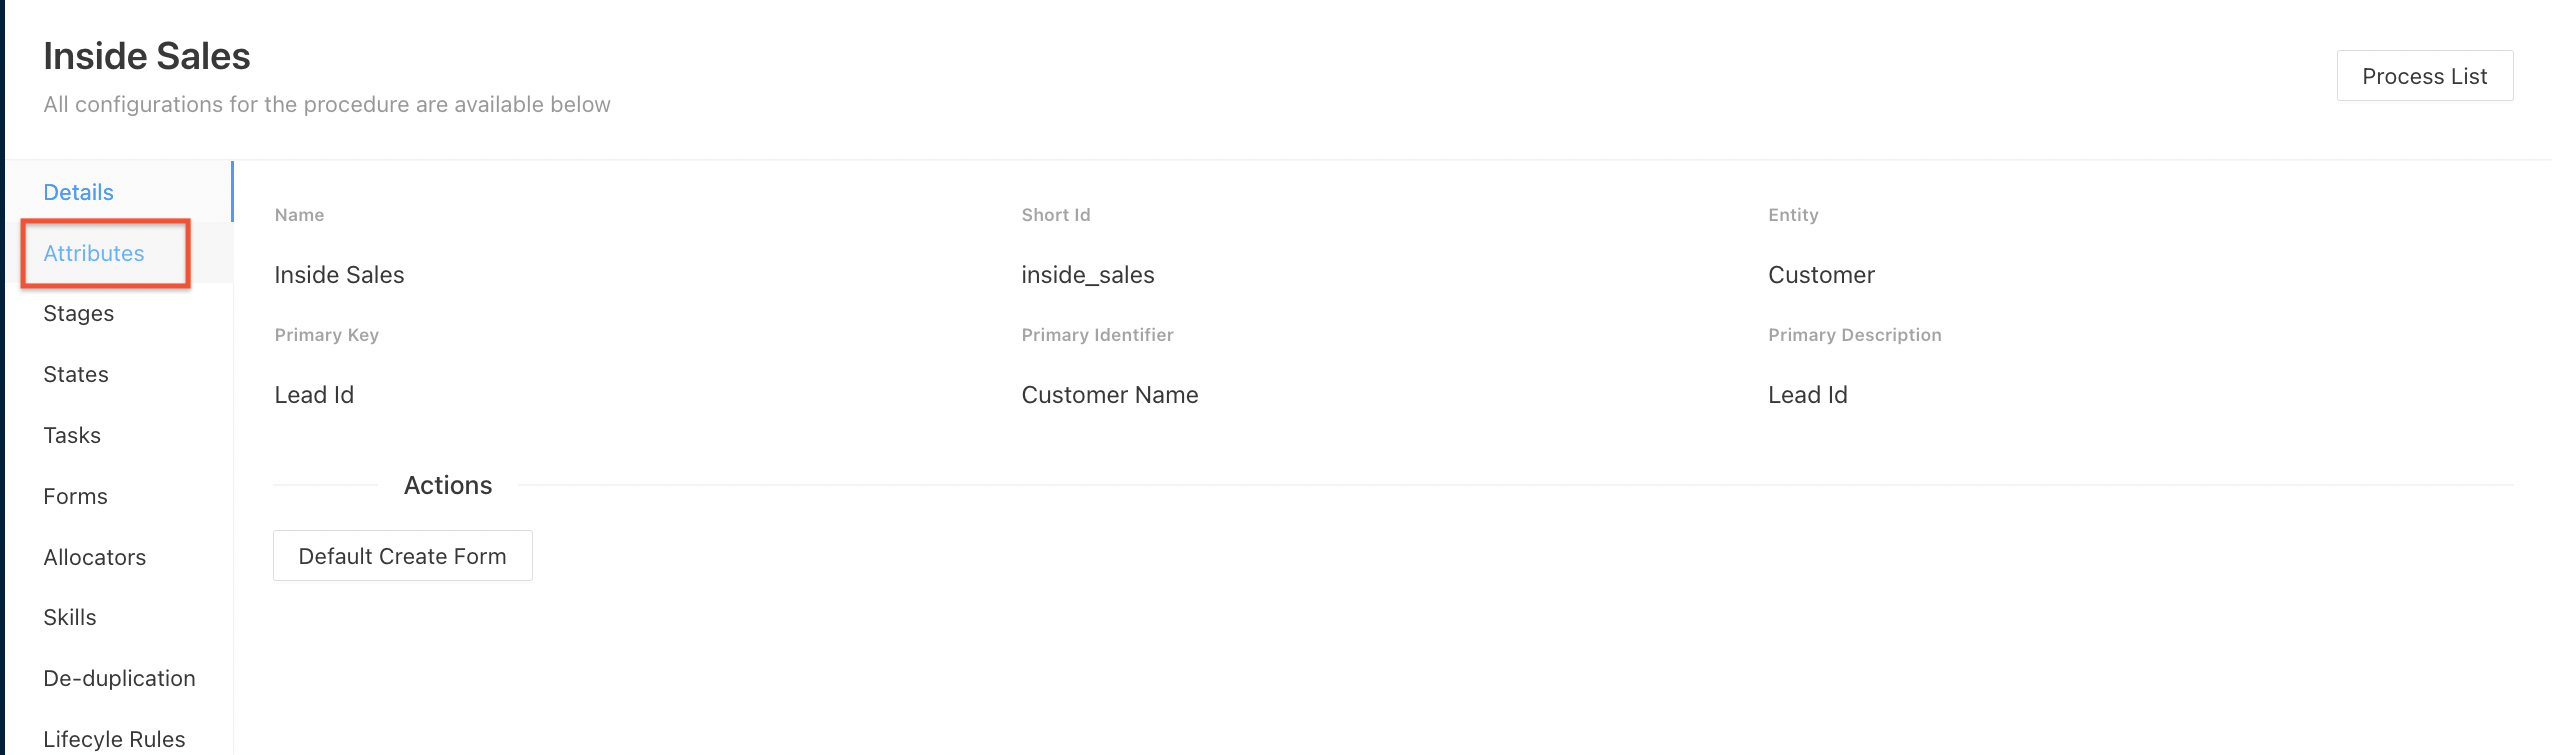Select the States sidebar item

76,374
